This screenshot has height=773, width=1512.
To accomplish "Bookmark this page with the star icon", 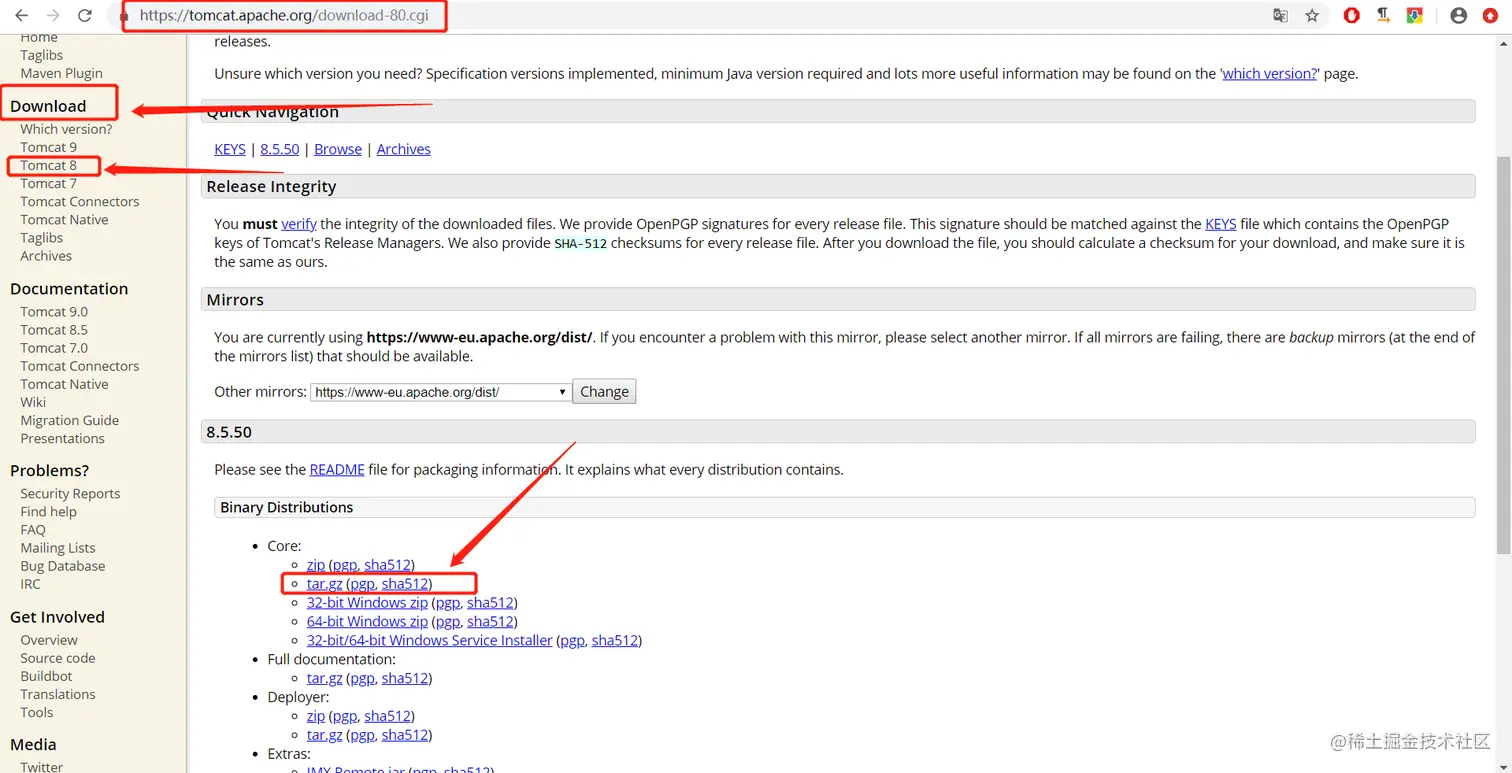I will [x=1312, y=16].
